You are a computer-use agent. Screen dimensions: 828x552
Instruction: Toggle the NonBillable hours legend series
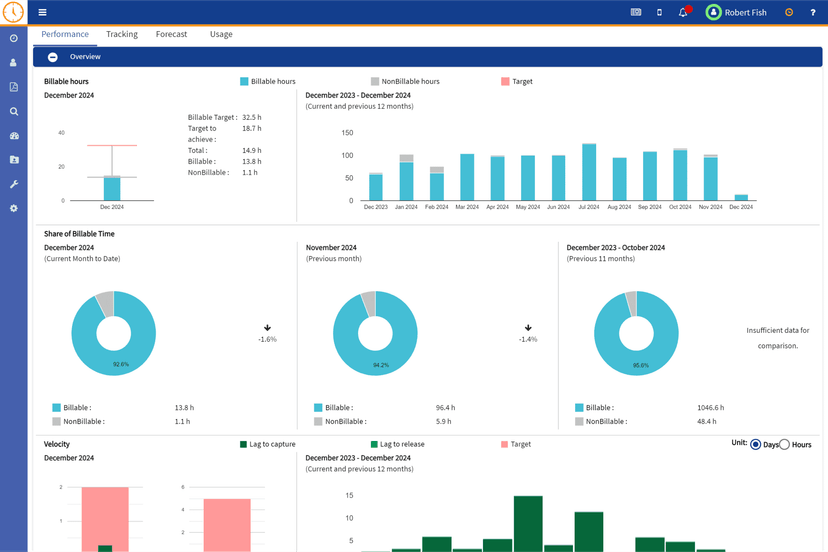point(404,81)
